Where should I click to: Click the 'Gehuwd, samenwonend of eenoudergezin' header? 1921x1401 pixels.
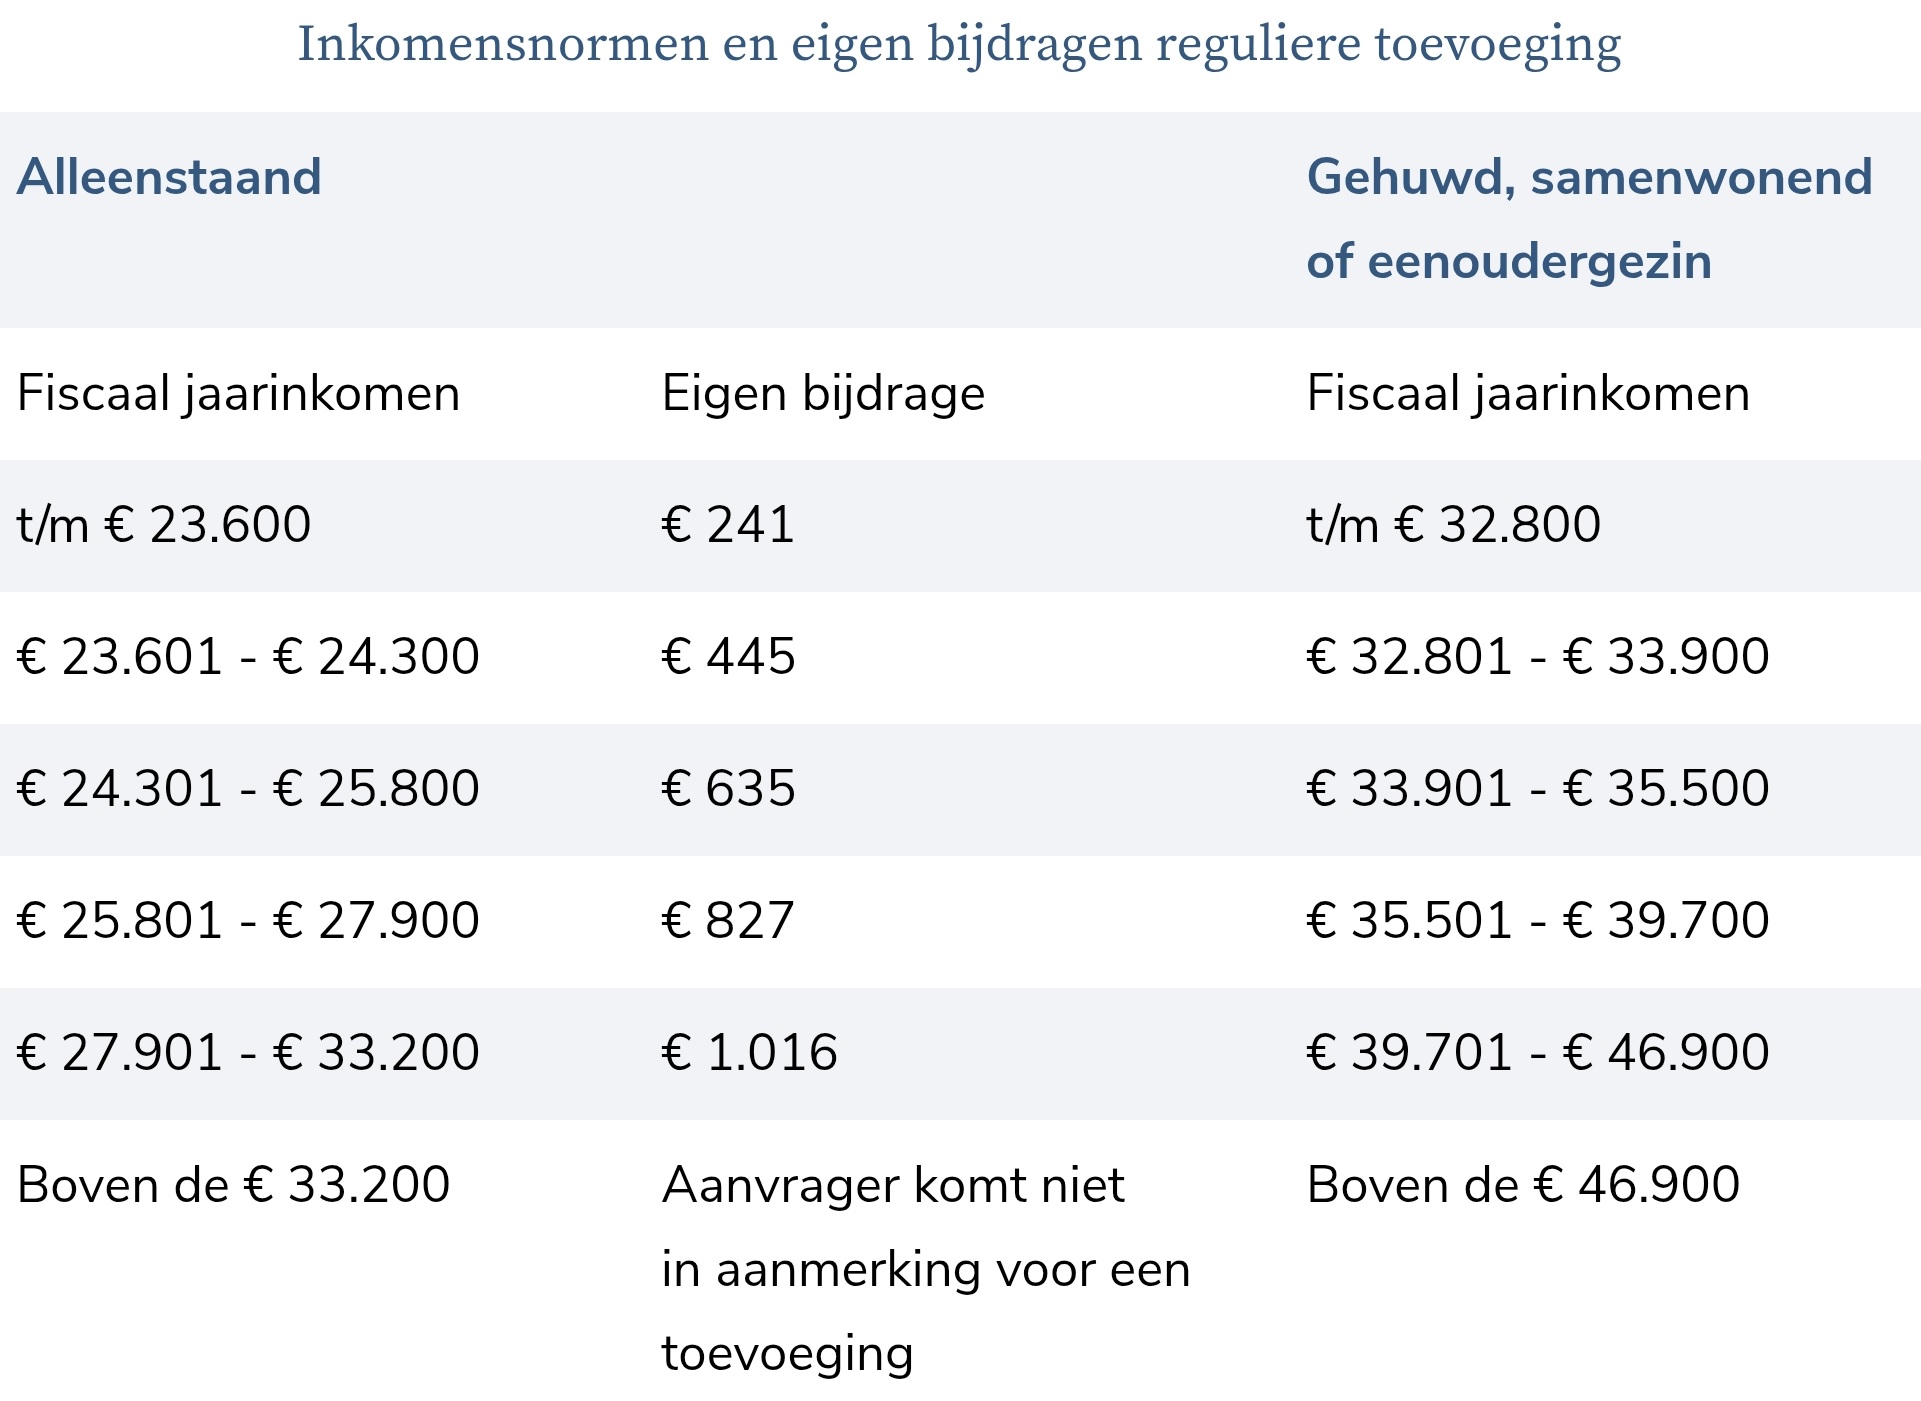(x=1588, y=218)
